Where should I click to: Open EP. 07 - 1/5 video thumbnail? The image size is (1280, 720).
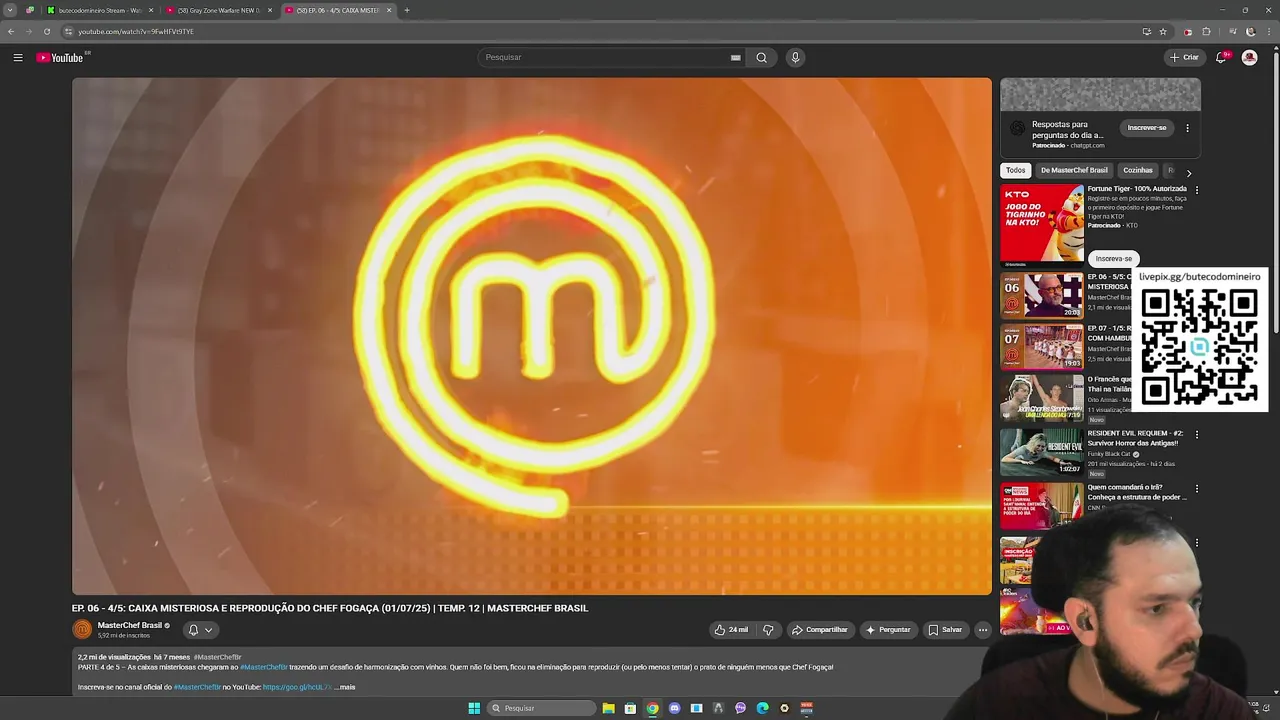[1042, 347]
